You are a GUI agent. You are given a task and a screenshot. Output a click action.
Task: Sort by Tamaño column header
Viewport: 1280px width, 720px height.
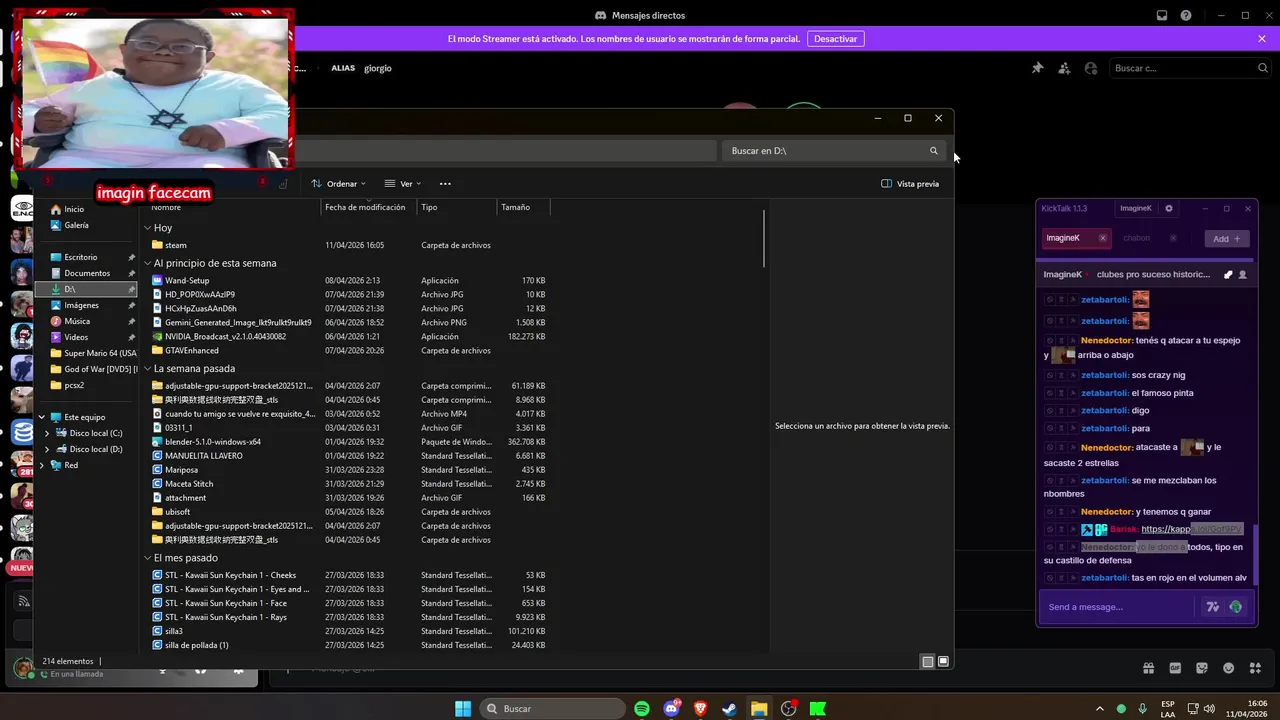(x=516, y=207)
